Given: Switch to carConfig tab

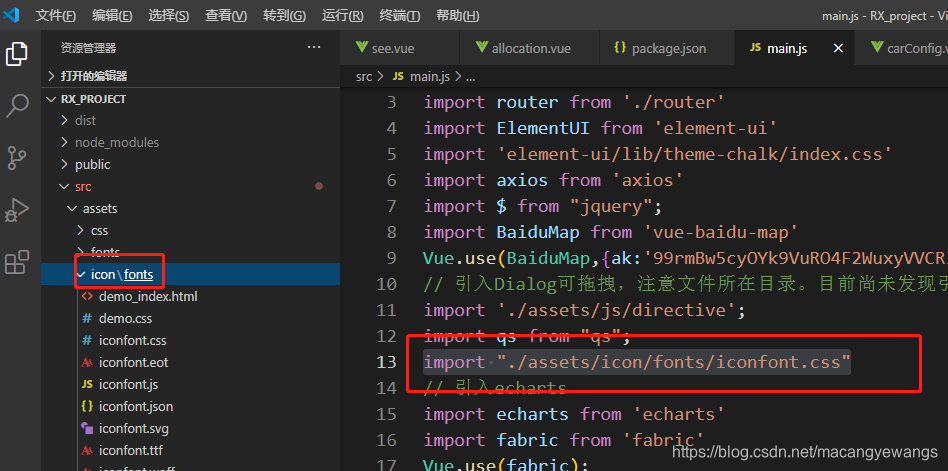Looking at the screenshot, I should tap(901, 48).
